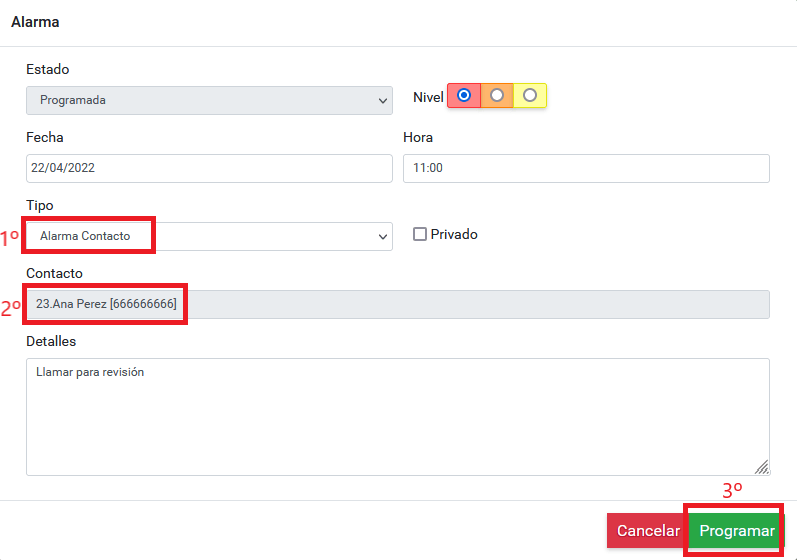Open the Estado dropdown showing Programada
Image resolution: width=797 pixels, height=560 pixels.
209,100
